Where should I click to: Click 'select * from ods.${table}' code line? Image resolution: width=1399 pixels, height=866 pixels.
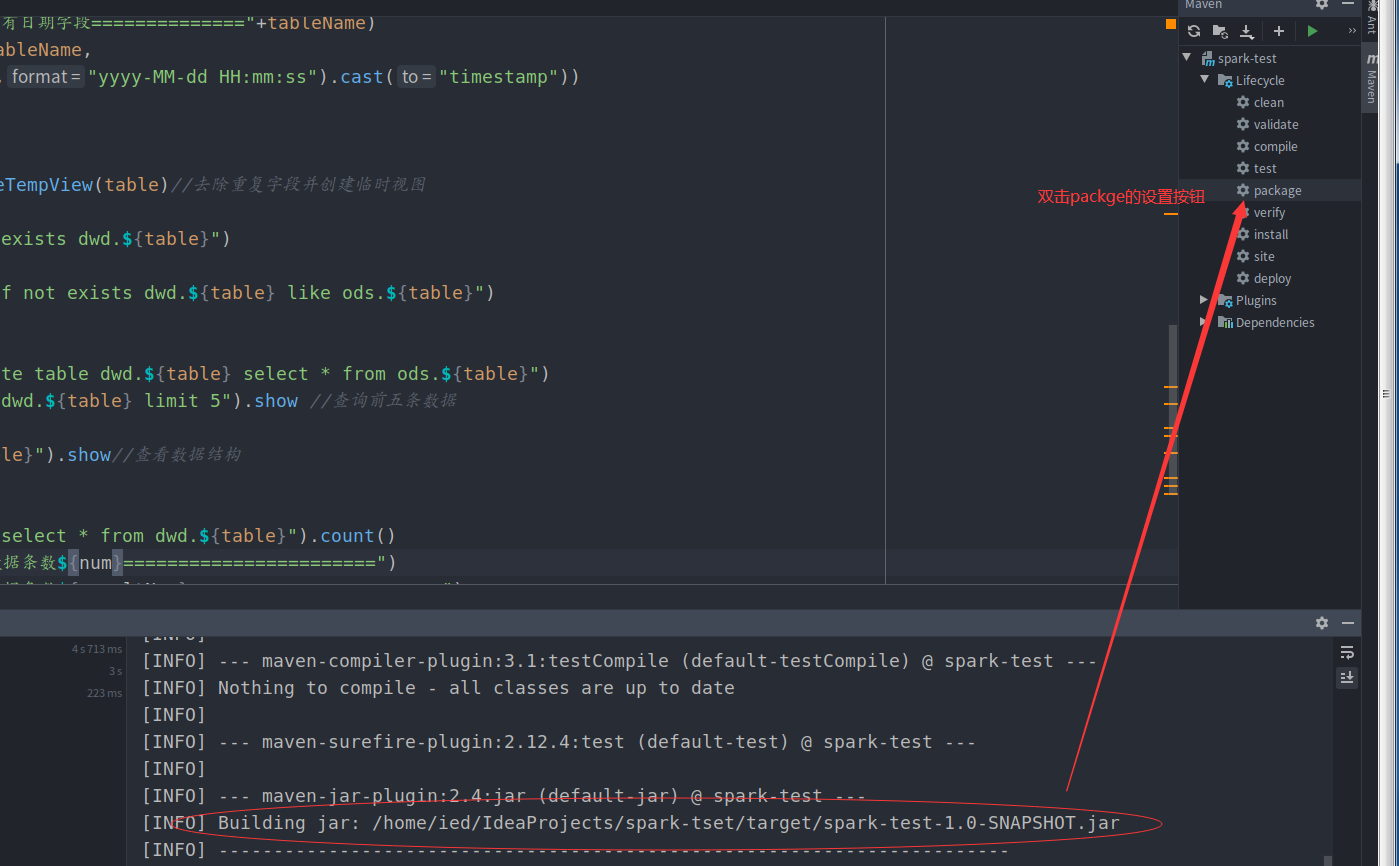click(275, 373)
